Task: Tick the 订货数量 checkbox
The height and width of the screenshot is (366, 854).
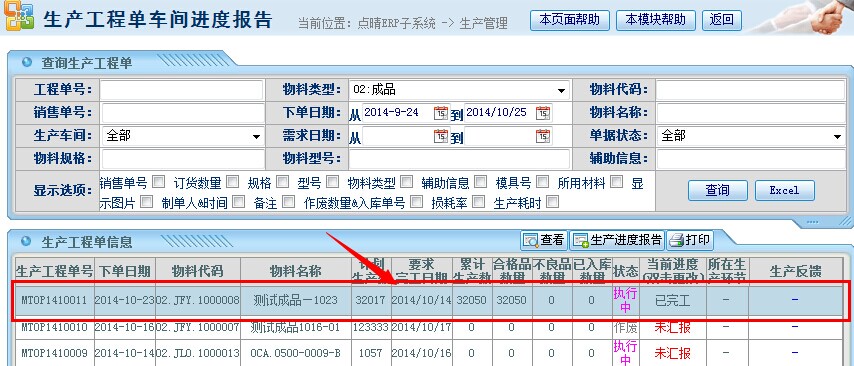Action: (x=233, y=181)
